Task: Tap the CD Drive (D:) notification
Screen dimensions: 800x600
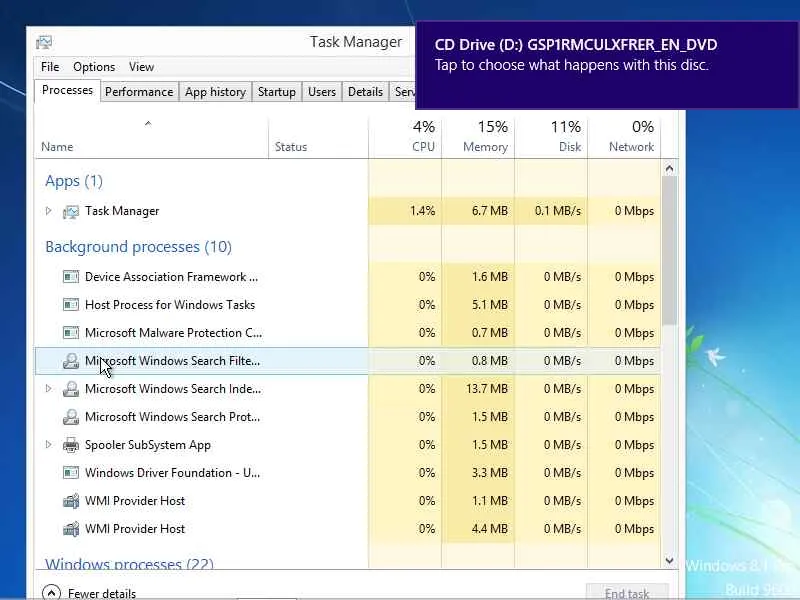Action: click(x=607, y=65)
